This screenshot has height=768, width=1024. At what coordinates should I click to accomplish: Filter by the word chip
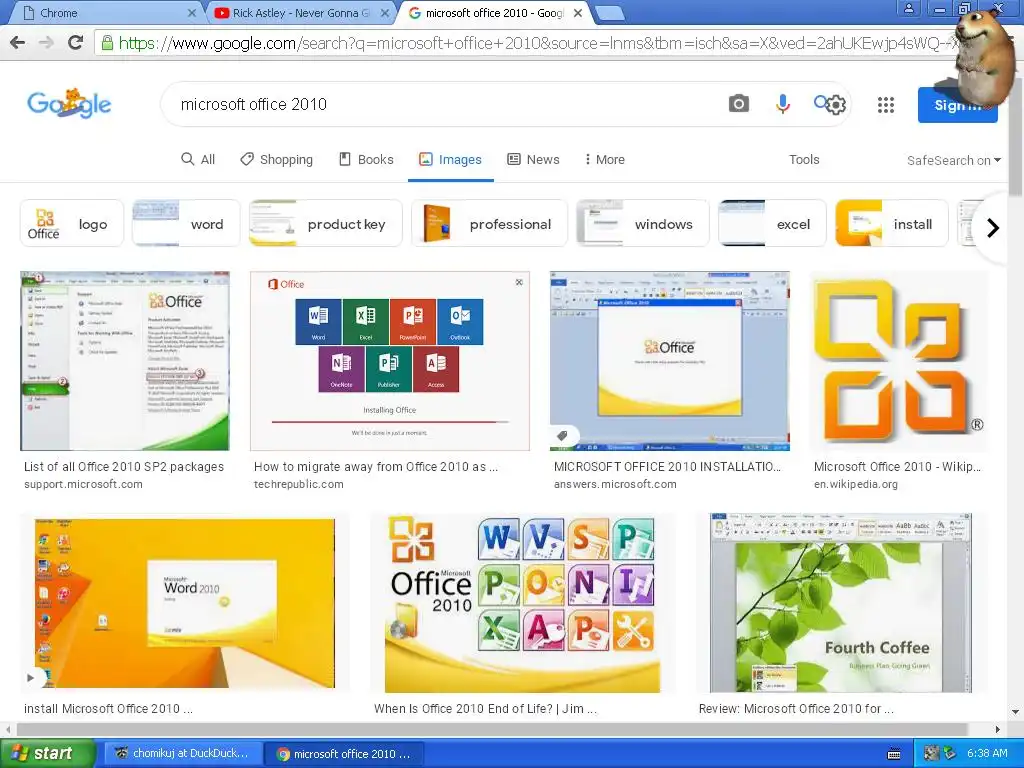[186, 223]
